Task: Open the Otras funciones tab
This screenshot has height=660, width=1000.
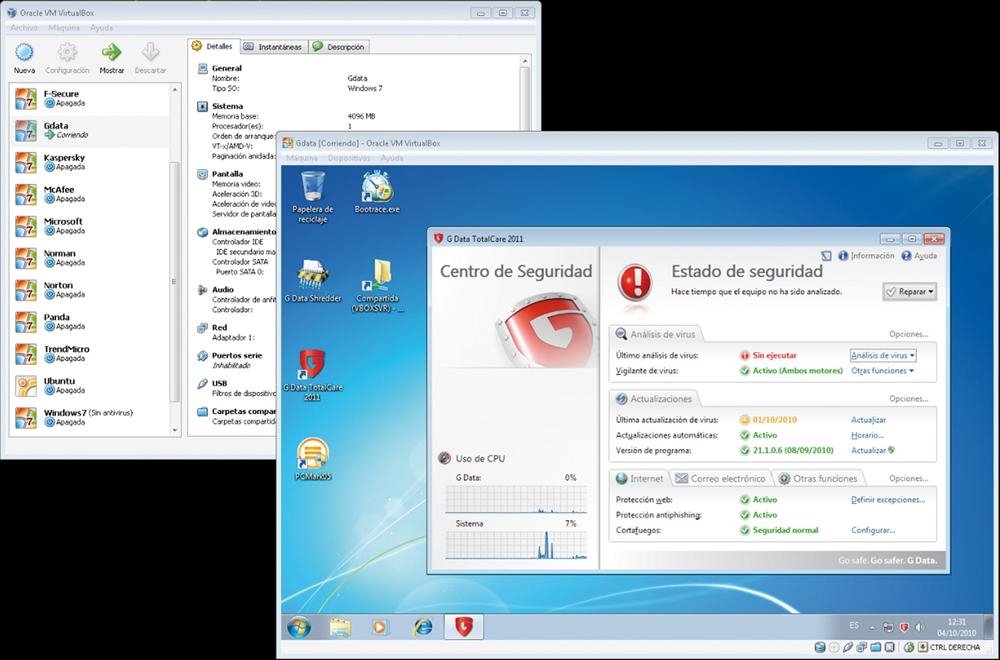Action: (x=819, y=478)
